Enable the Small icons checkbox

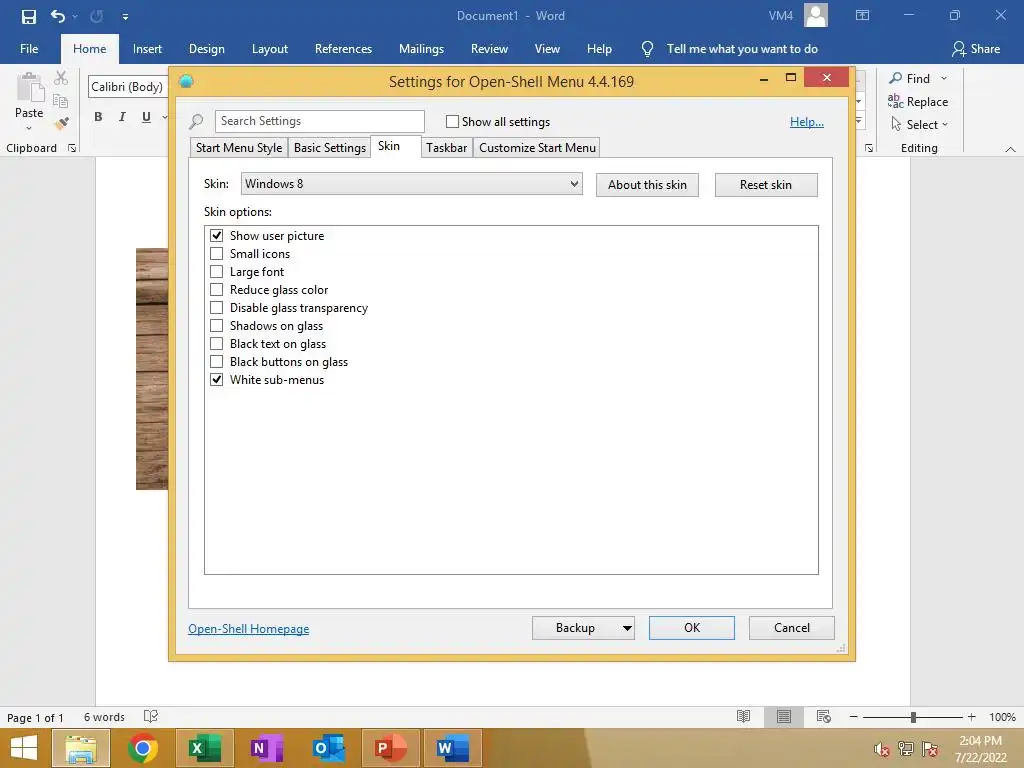216,253
